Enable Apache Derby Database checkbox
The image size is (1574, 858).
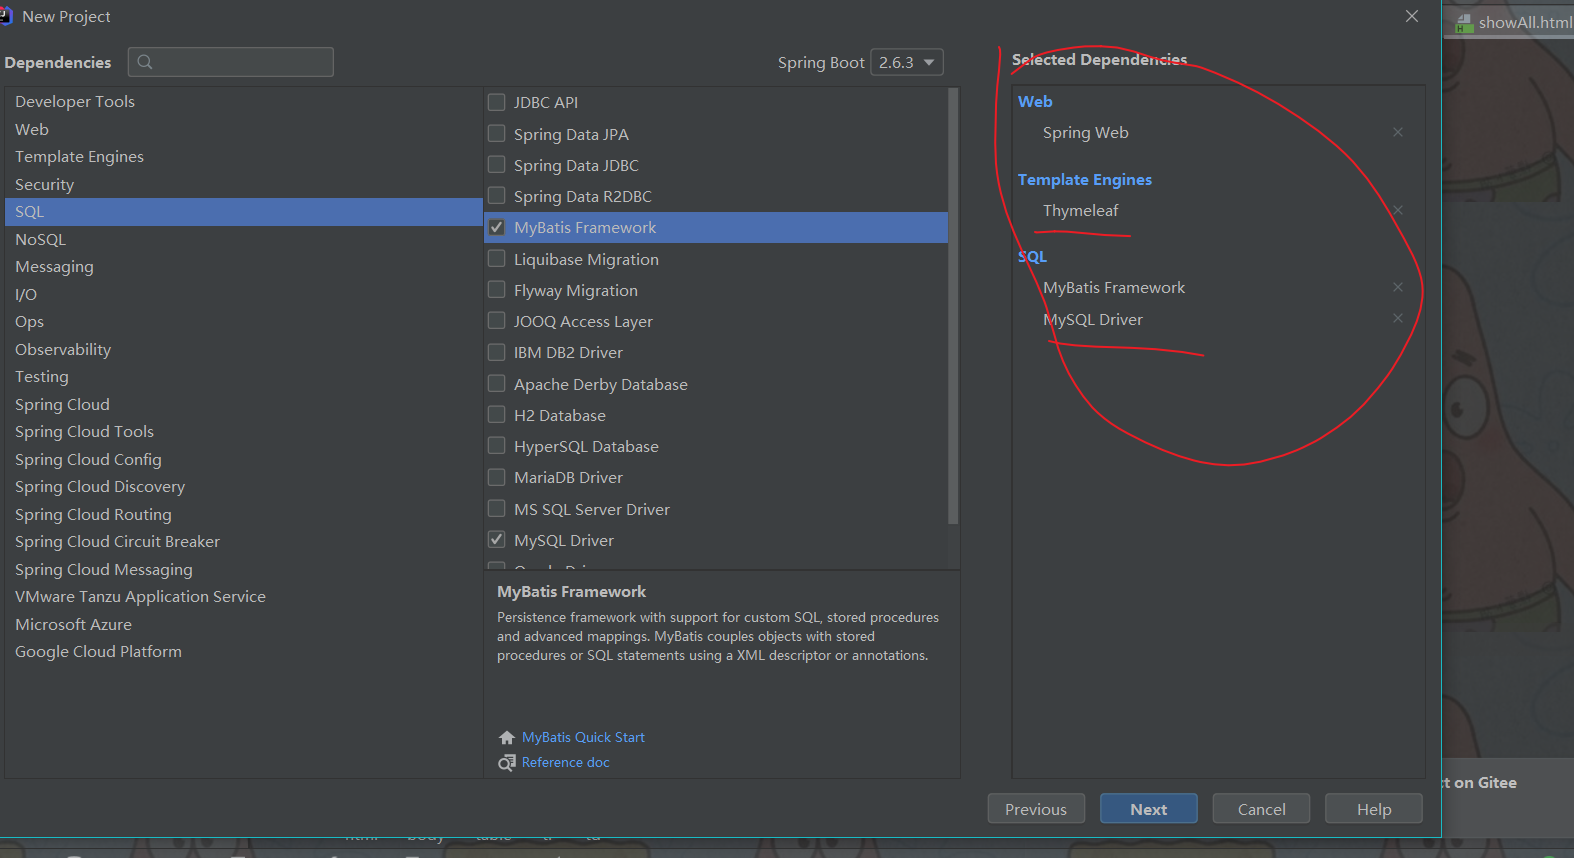pos(496,383)
